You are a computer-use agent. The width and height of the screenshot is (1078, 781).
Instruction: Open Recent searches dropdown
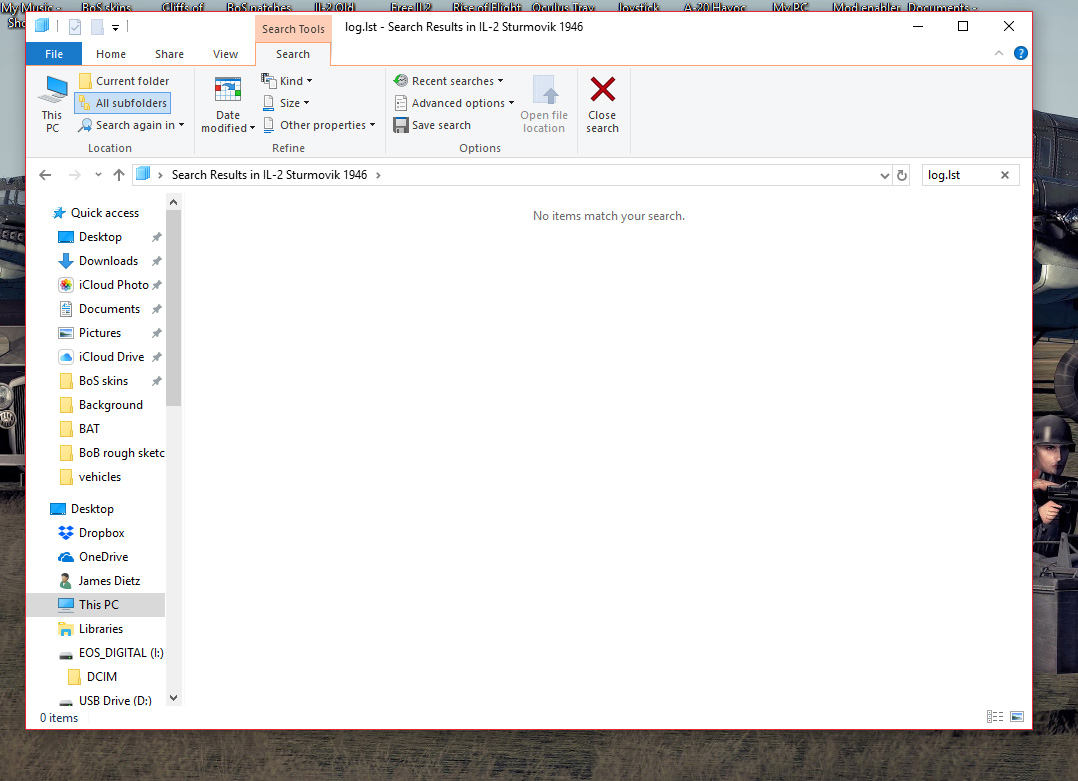(x=448, y=81)
